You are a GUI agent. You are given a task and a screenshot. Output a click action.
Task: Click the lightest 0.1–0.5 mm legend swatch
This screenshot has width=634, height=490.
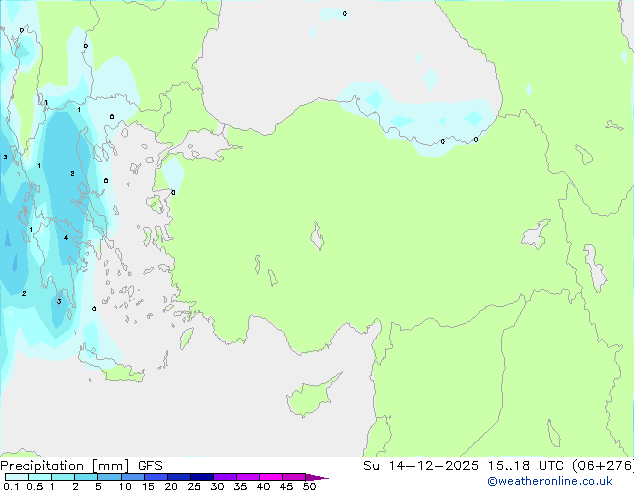(x=17, y=477)
